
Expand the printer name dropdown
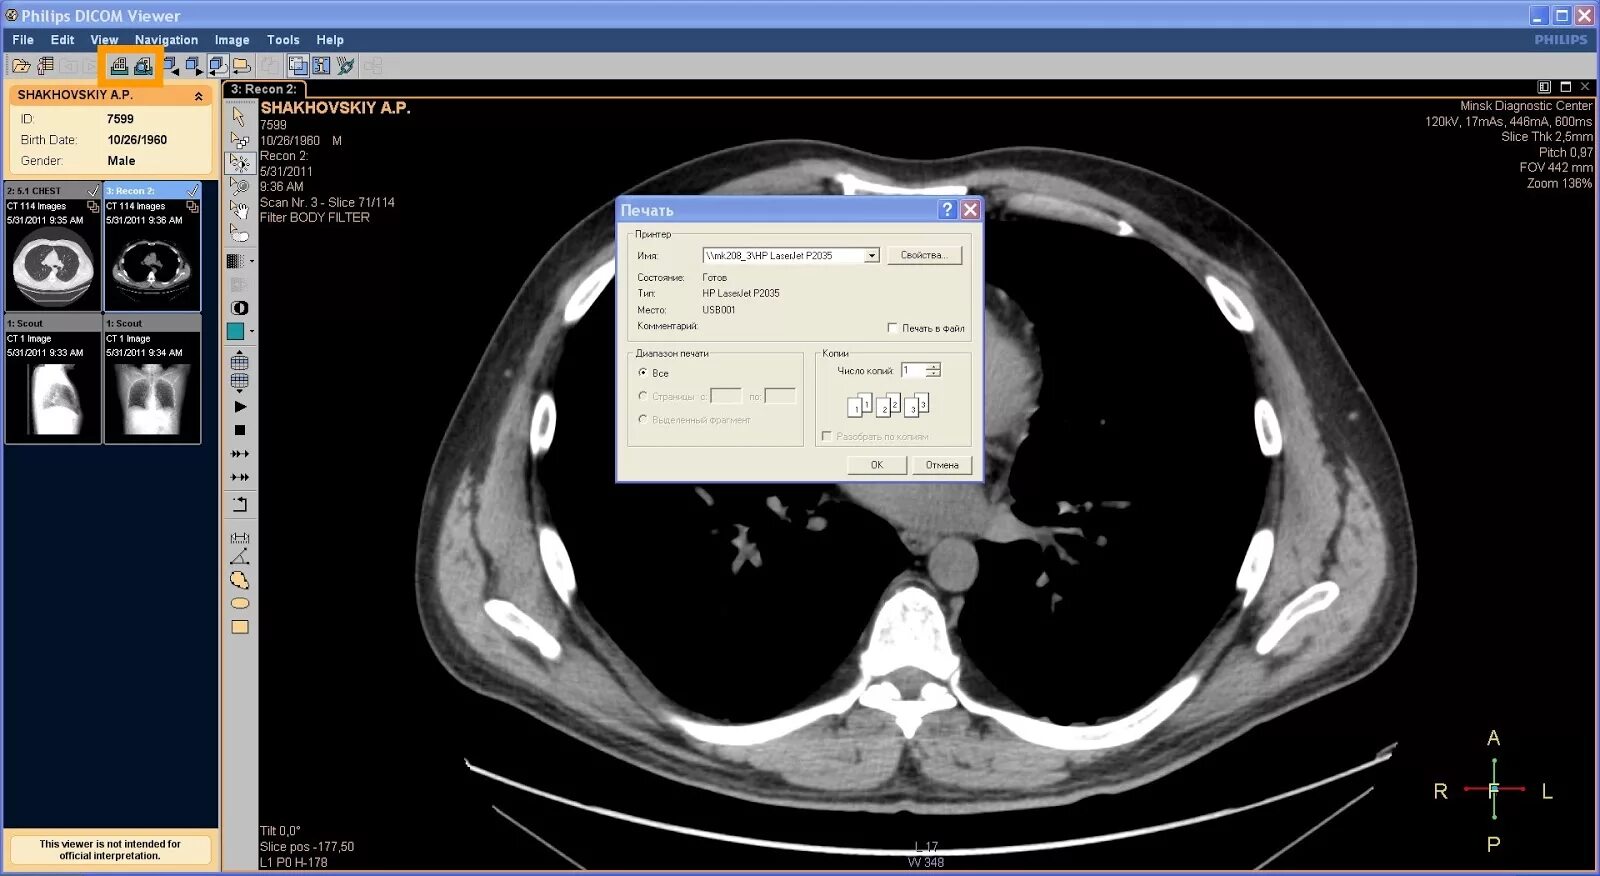(872, 256)
